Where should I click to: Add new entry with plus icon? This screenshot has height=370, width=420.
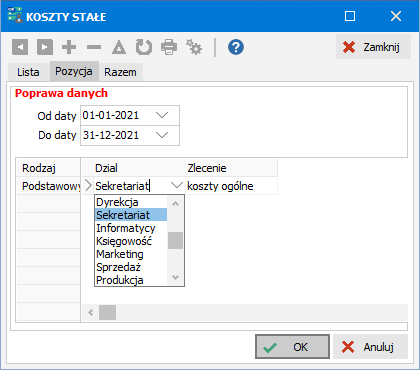[x=69, y=47]
